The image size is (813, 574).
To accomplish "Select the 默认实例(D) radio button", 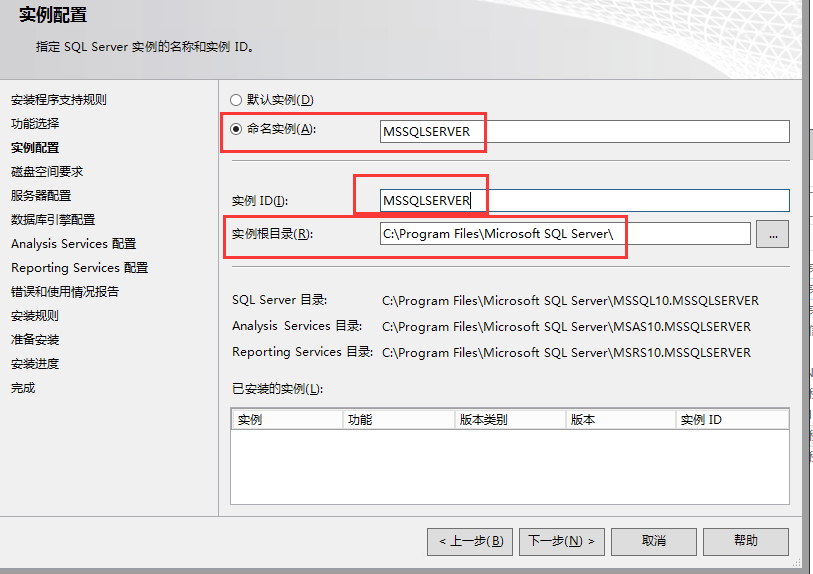I will click(236, 100).
